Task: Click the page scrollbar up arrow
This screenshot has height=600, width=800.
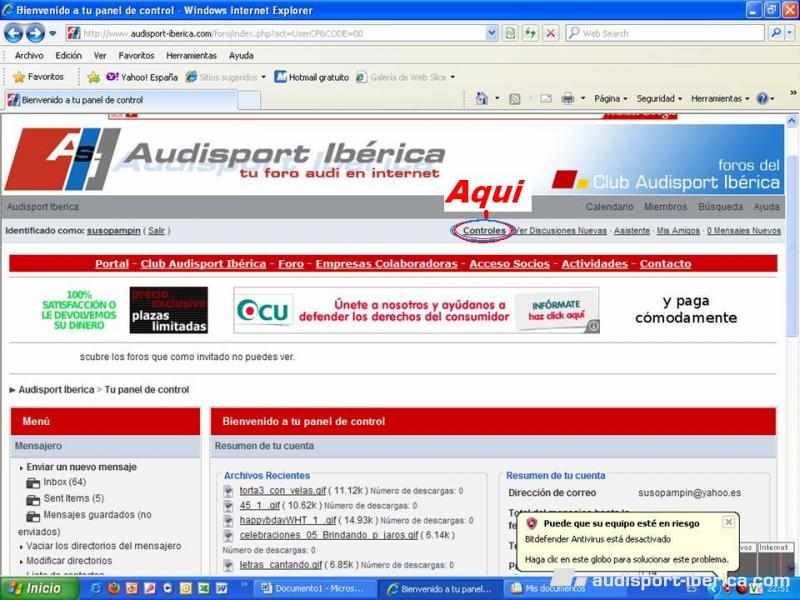Action: 791,121
